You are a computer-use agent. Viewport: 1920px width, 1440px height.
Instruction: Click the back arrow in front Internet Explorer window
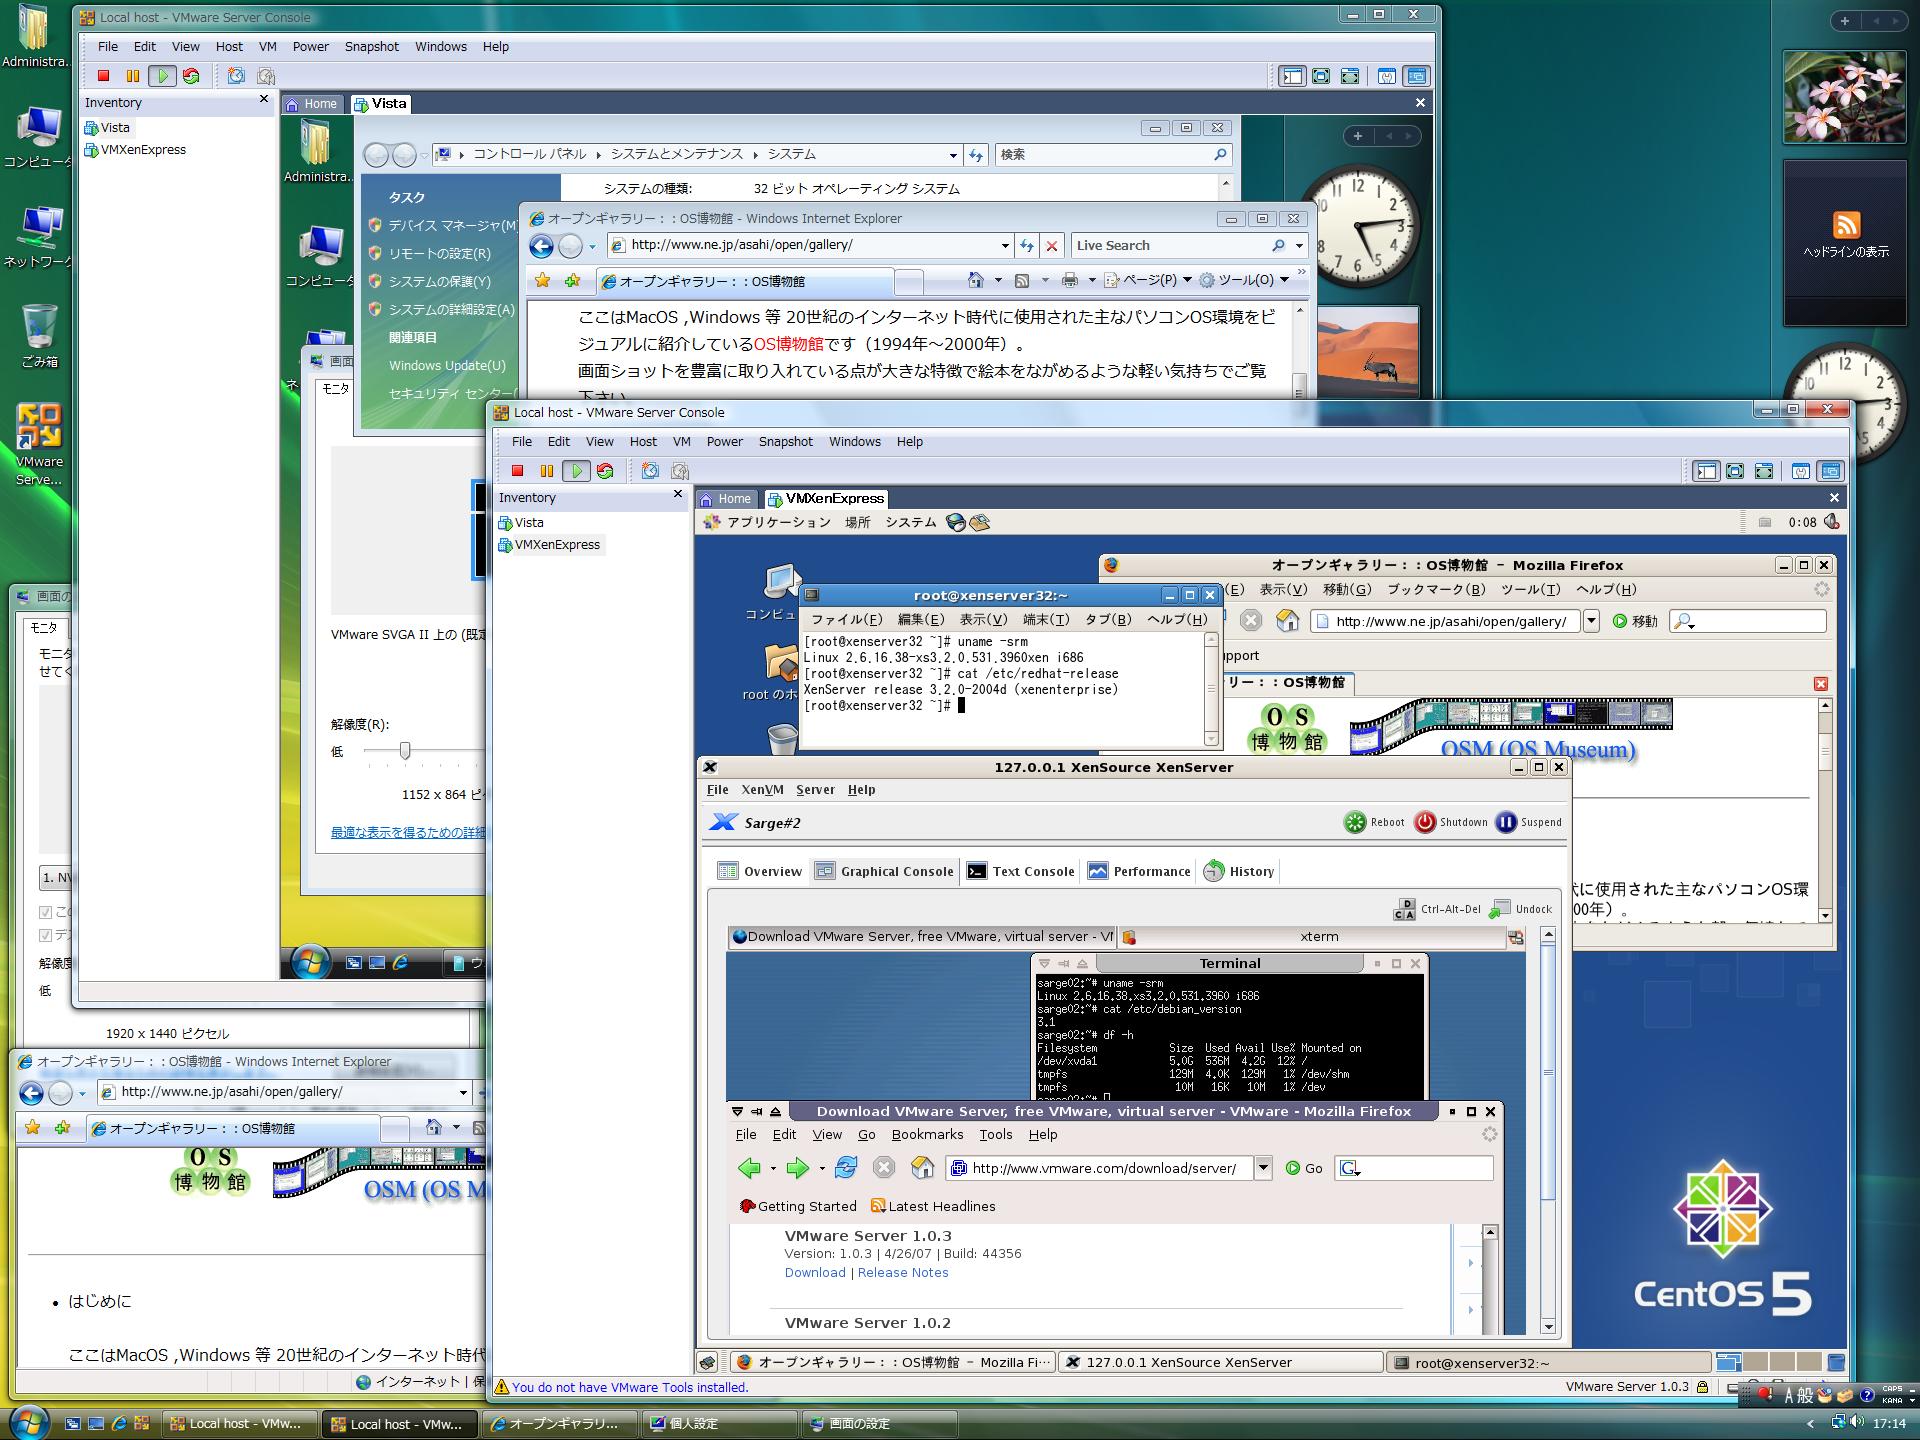coord(541,246)
